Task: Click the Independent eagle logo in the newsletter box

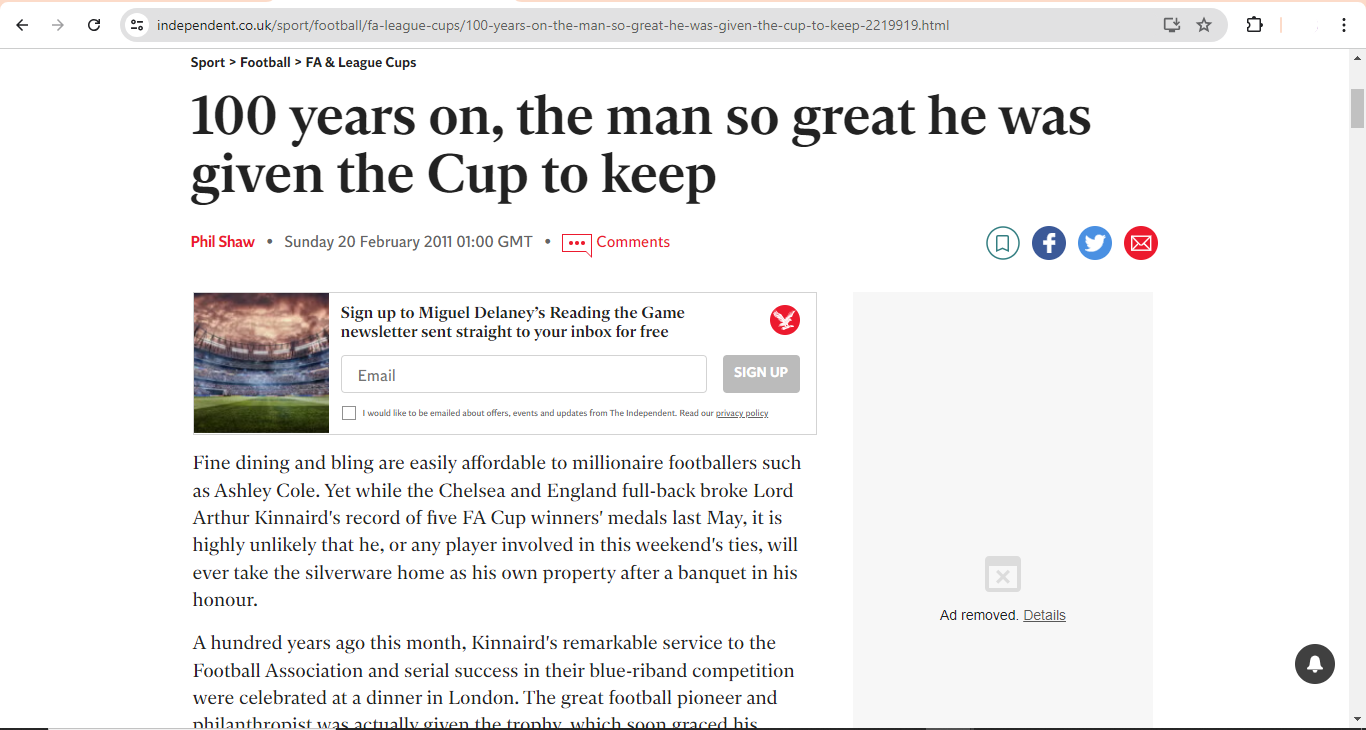Action: [785, 320]
